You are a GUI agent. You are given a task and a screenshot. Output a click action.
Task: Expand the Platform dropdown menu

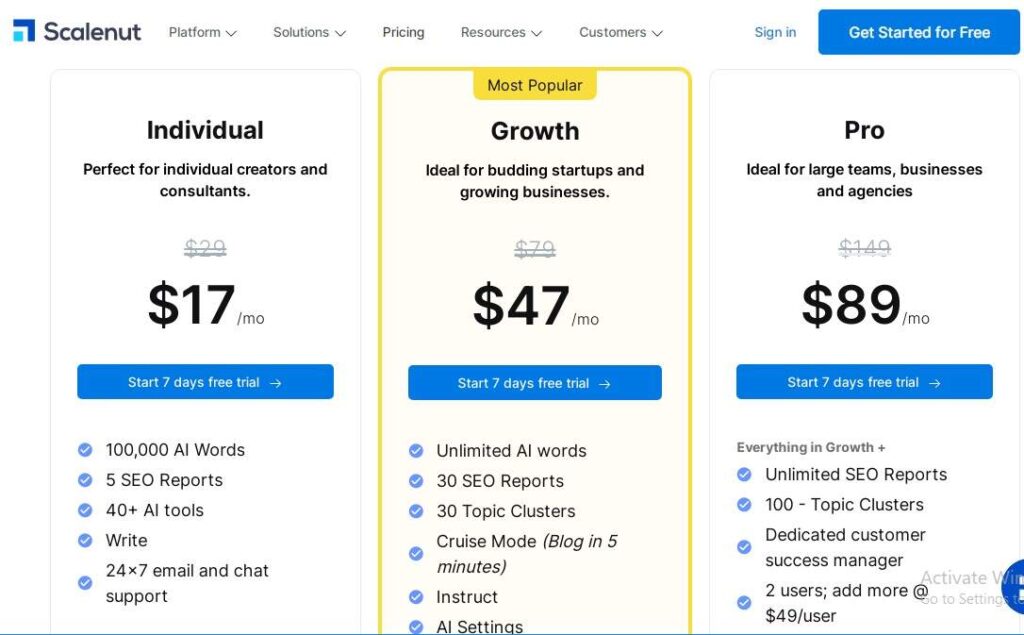click(202, 32)
